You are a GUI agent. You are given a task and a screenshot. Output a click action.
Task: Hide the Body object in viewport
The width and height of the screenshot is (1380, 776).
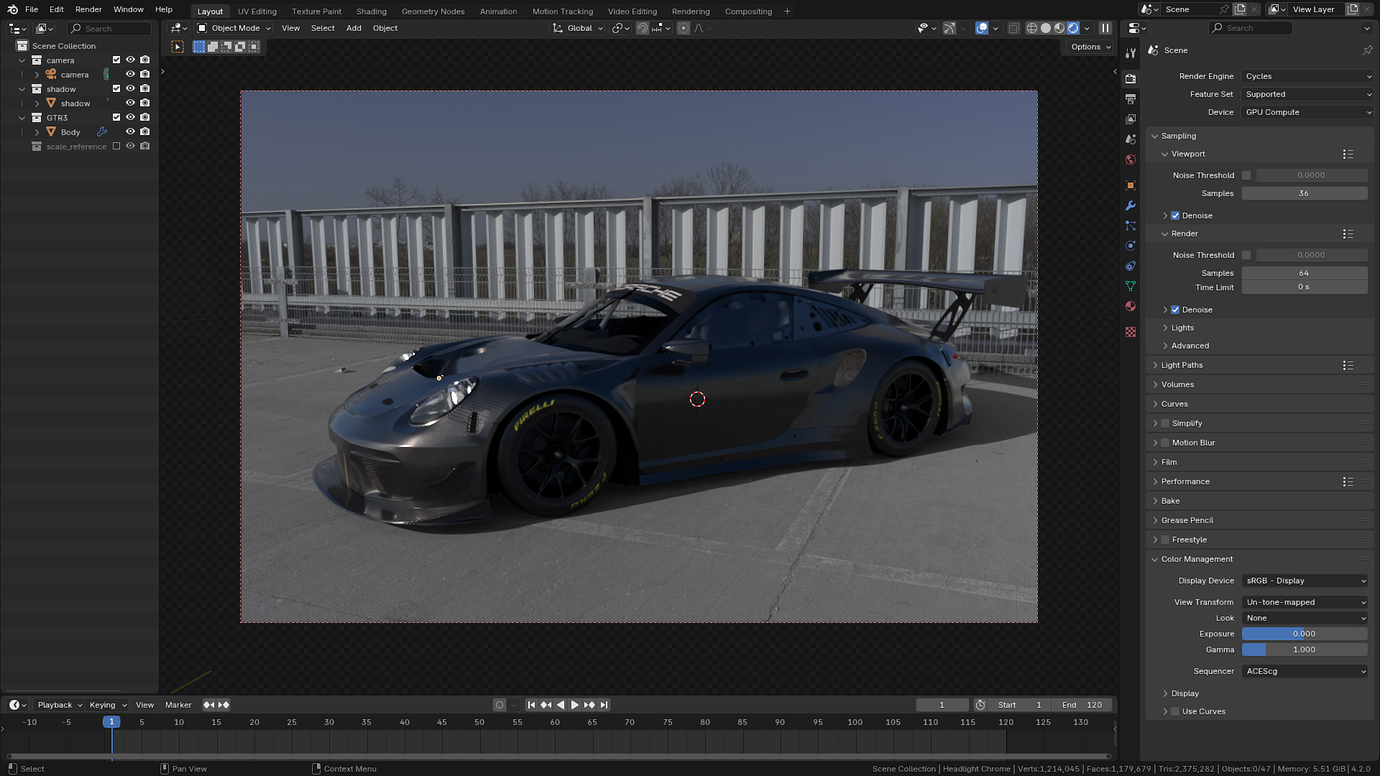pos(130,132)
